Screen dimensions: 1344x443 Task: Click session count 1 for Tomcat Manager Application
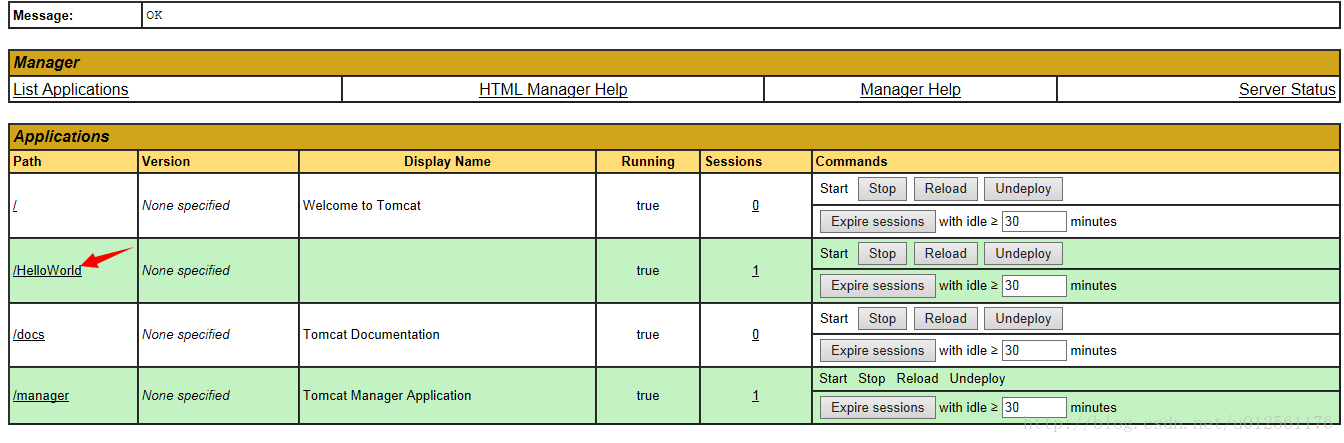755,396
